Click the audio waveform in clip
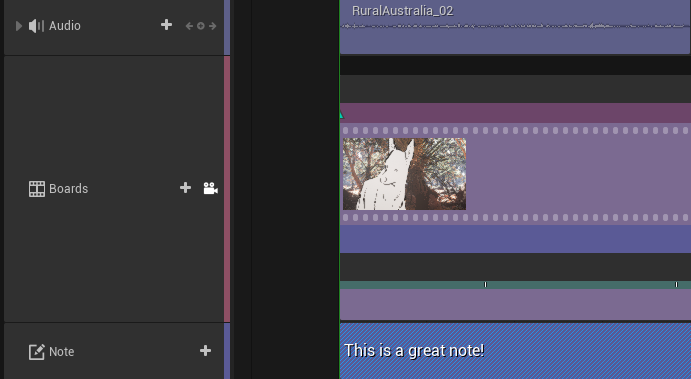The image size is (691, 379). (x=514, y=26)
